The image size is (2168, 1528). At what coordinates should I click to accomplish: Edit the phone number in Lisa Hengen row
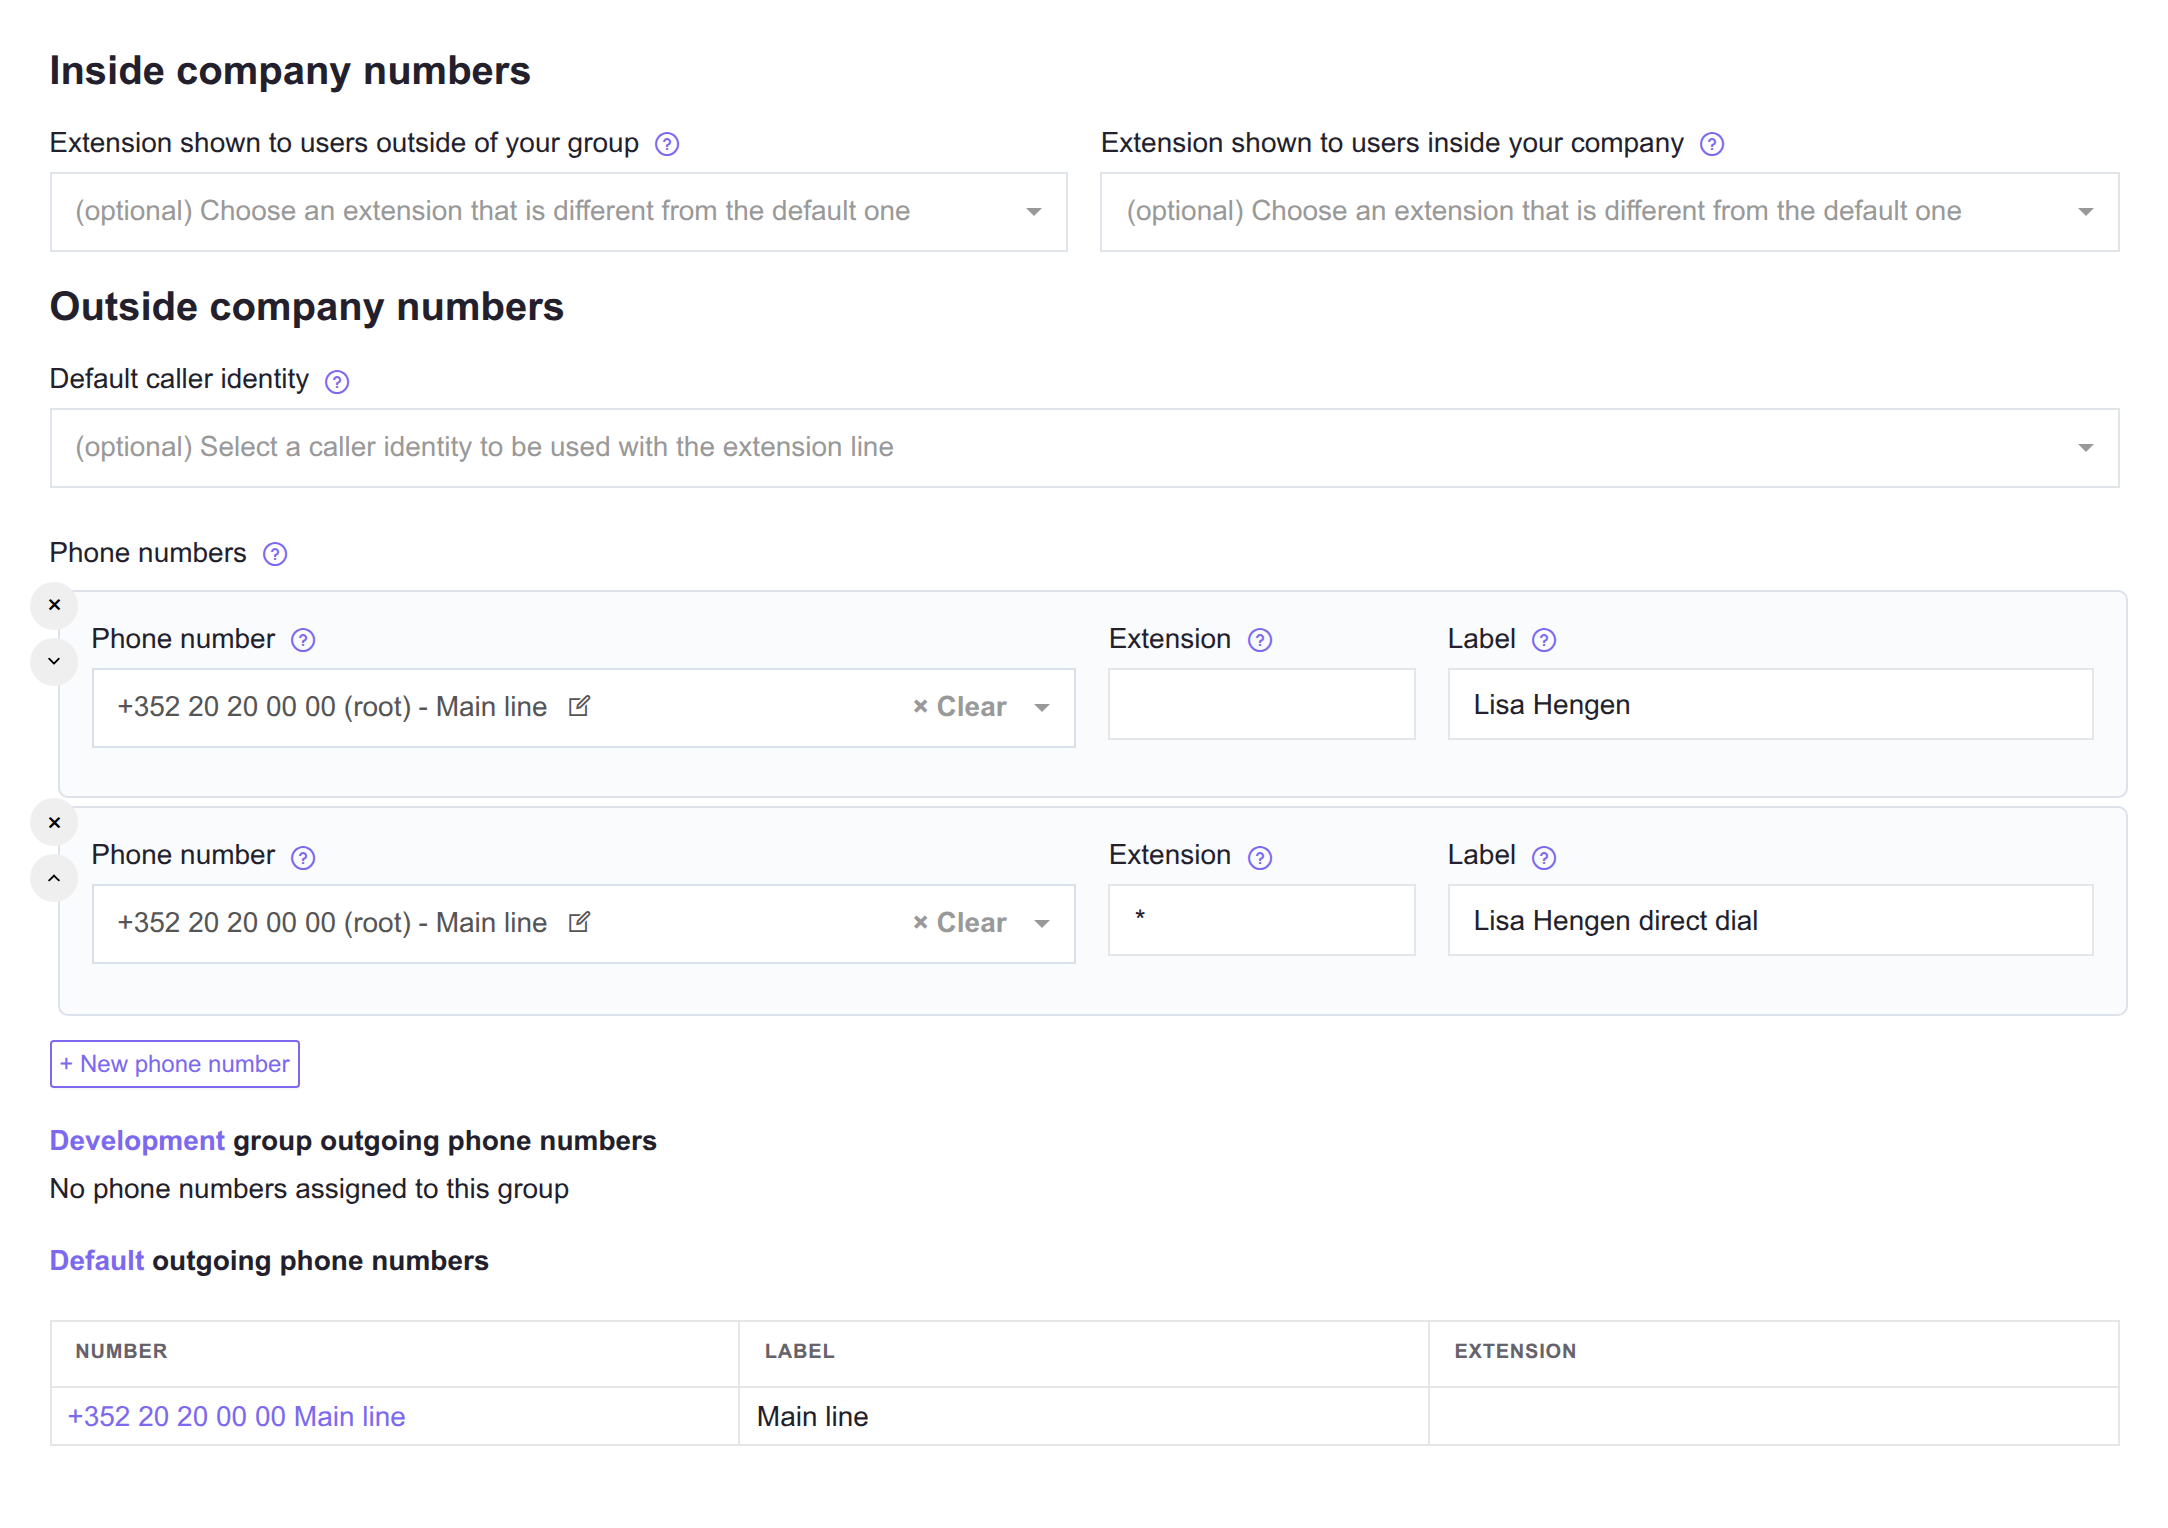tap(579, 706)
